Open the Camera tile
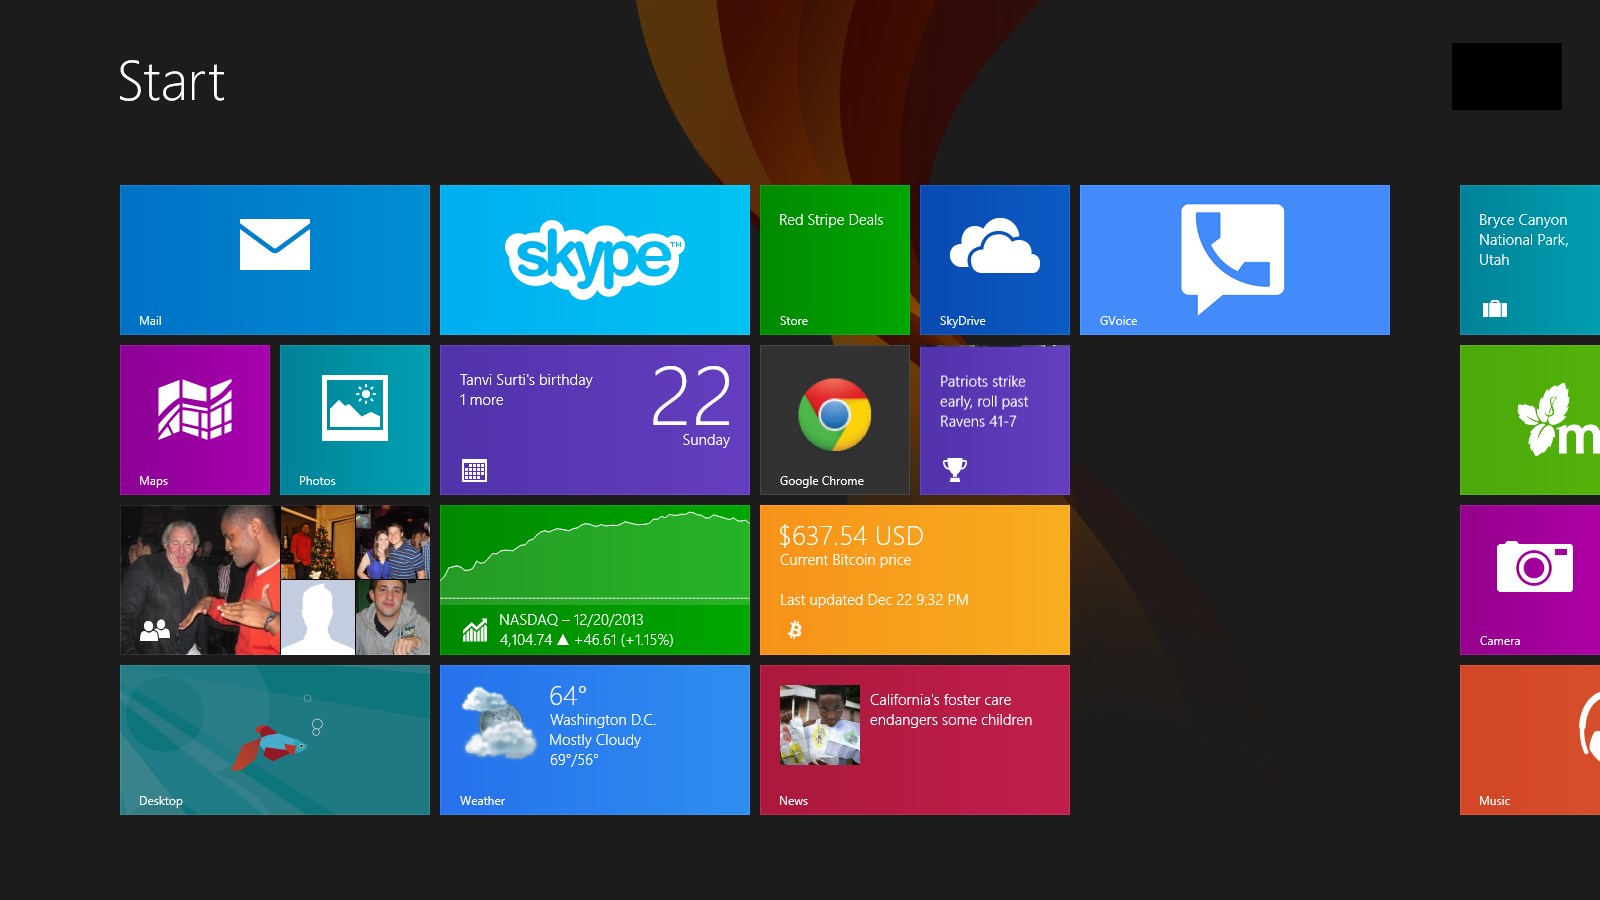Image resolution: width=1600 pixels, height=900 pixels. [1530, 579]
